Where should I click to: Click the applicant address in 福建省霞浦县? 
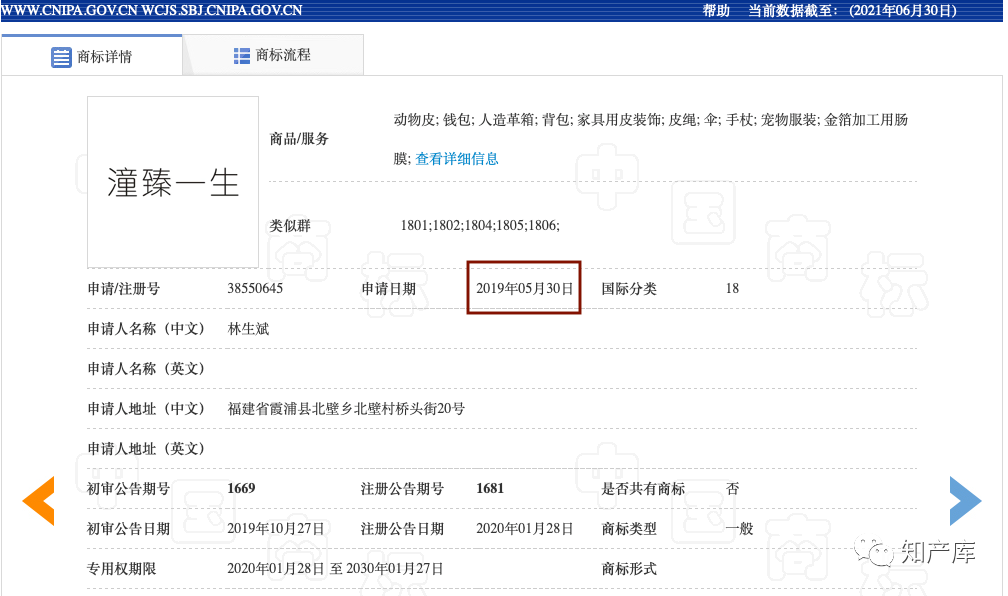pos(346,409)
